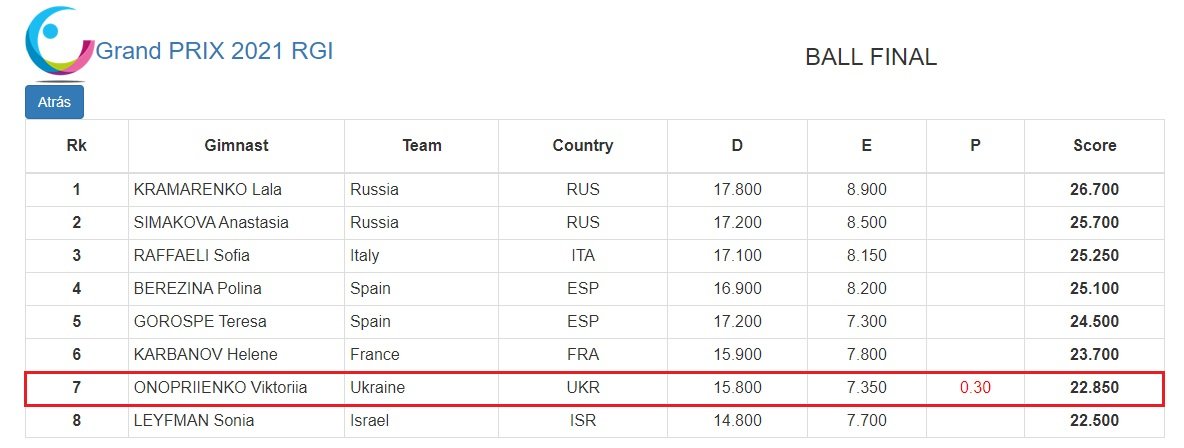Select gymnast SIMAKOVA Anastasia

(211, 222)
